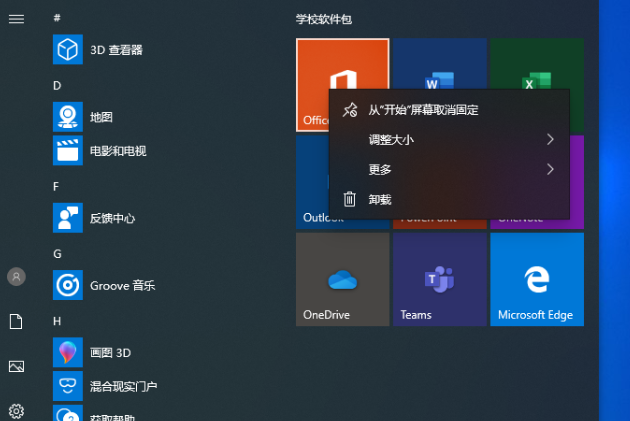The image size is (630, 421).
Task: Click the Groove 音乐 label text
Action: [x=123, y=286]
